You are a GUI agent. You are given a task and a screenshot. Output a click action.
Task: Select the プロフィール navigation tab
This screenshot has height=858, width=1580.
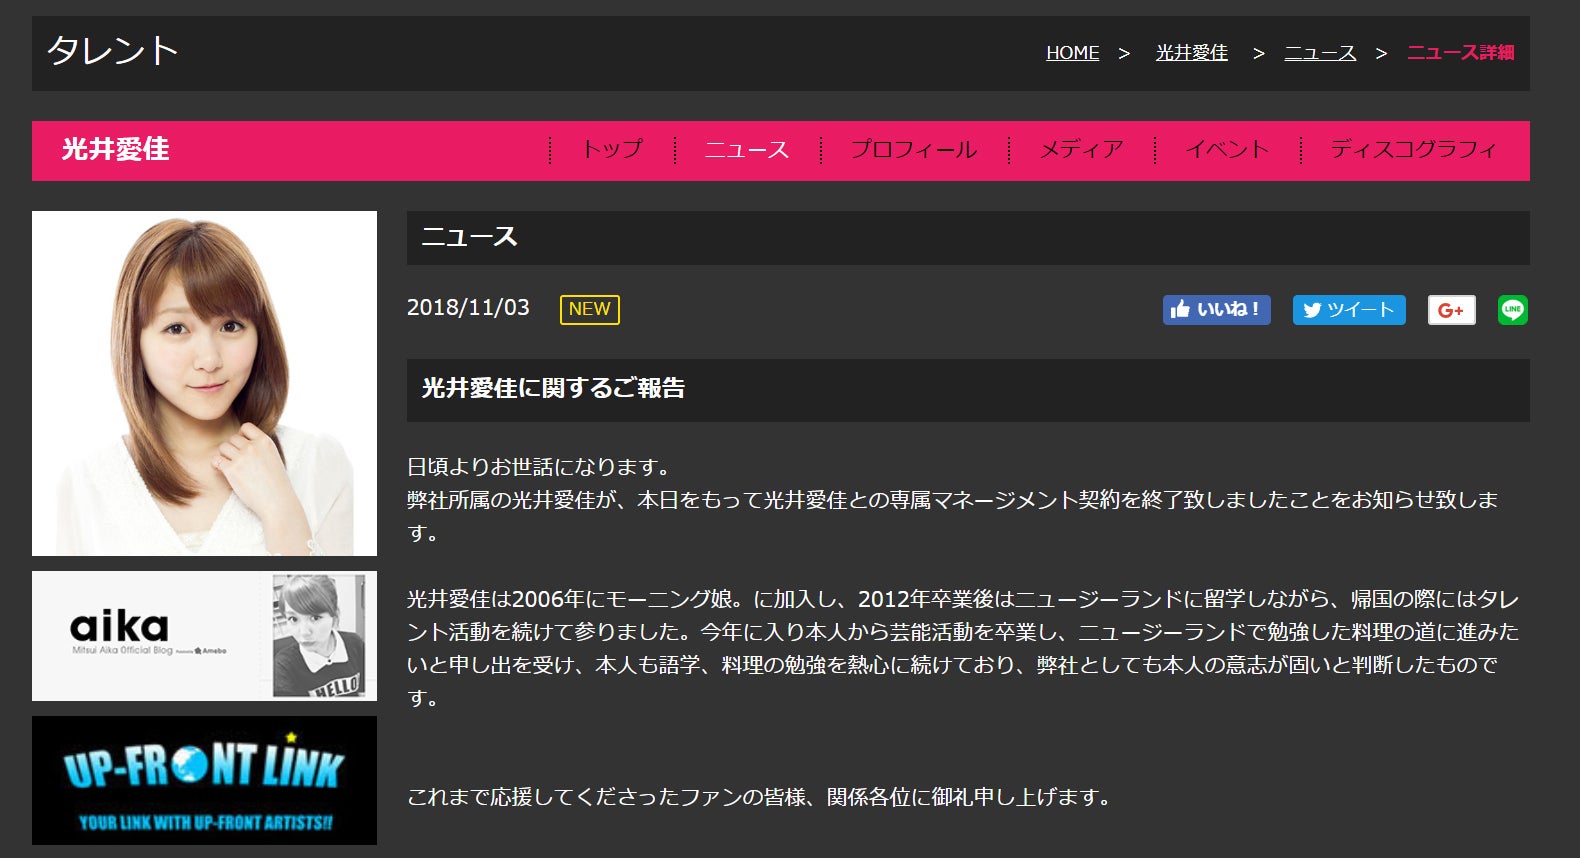click(x=913, y=150)
